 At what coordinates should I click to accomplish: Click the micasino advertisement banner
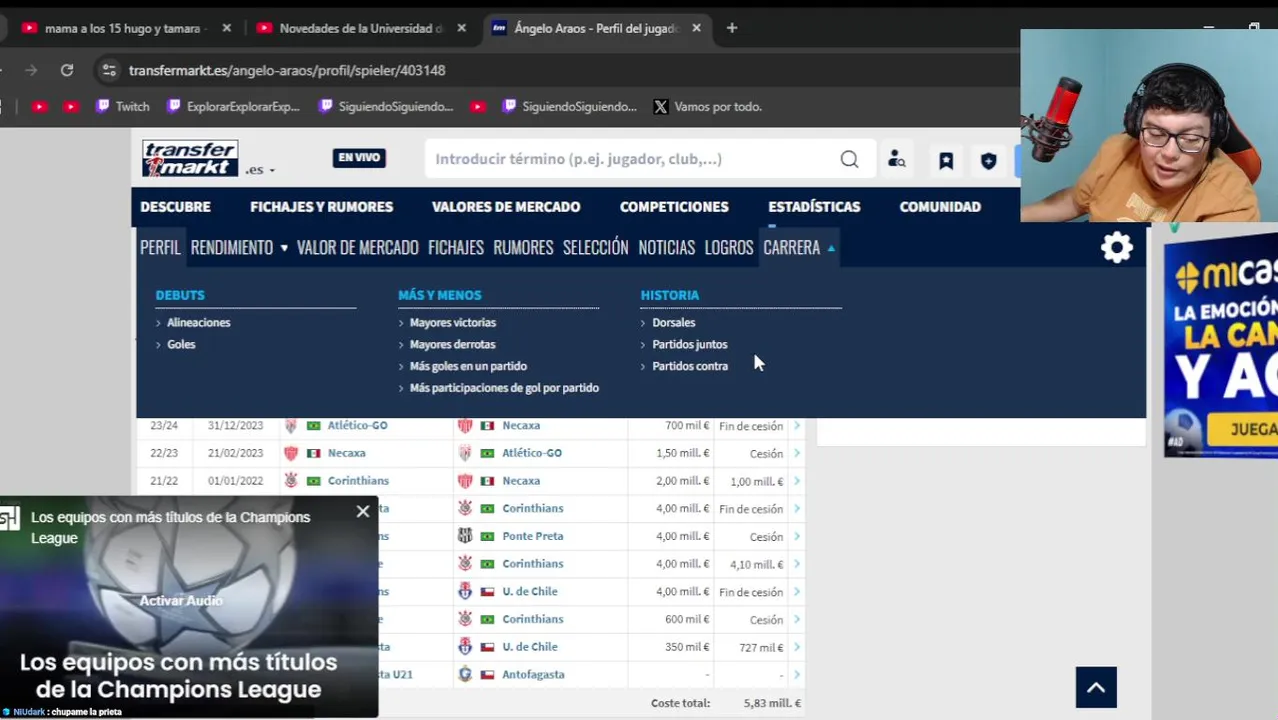pos(1221,345)
